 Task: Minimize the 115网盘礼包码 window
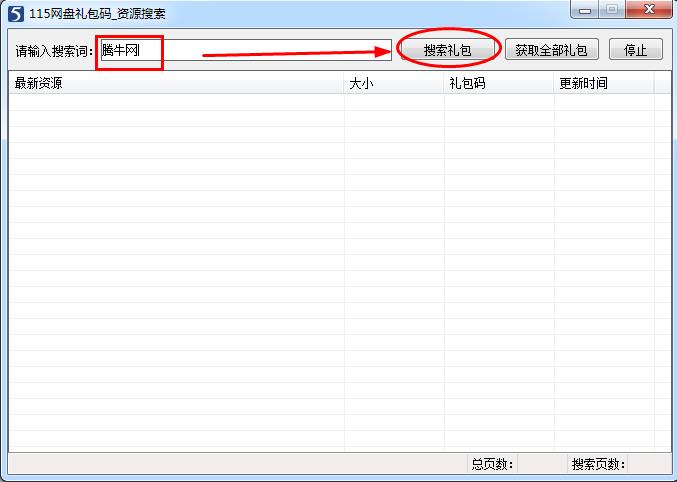click(585, 10)
